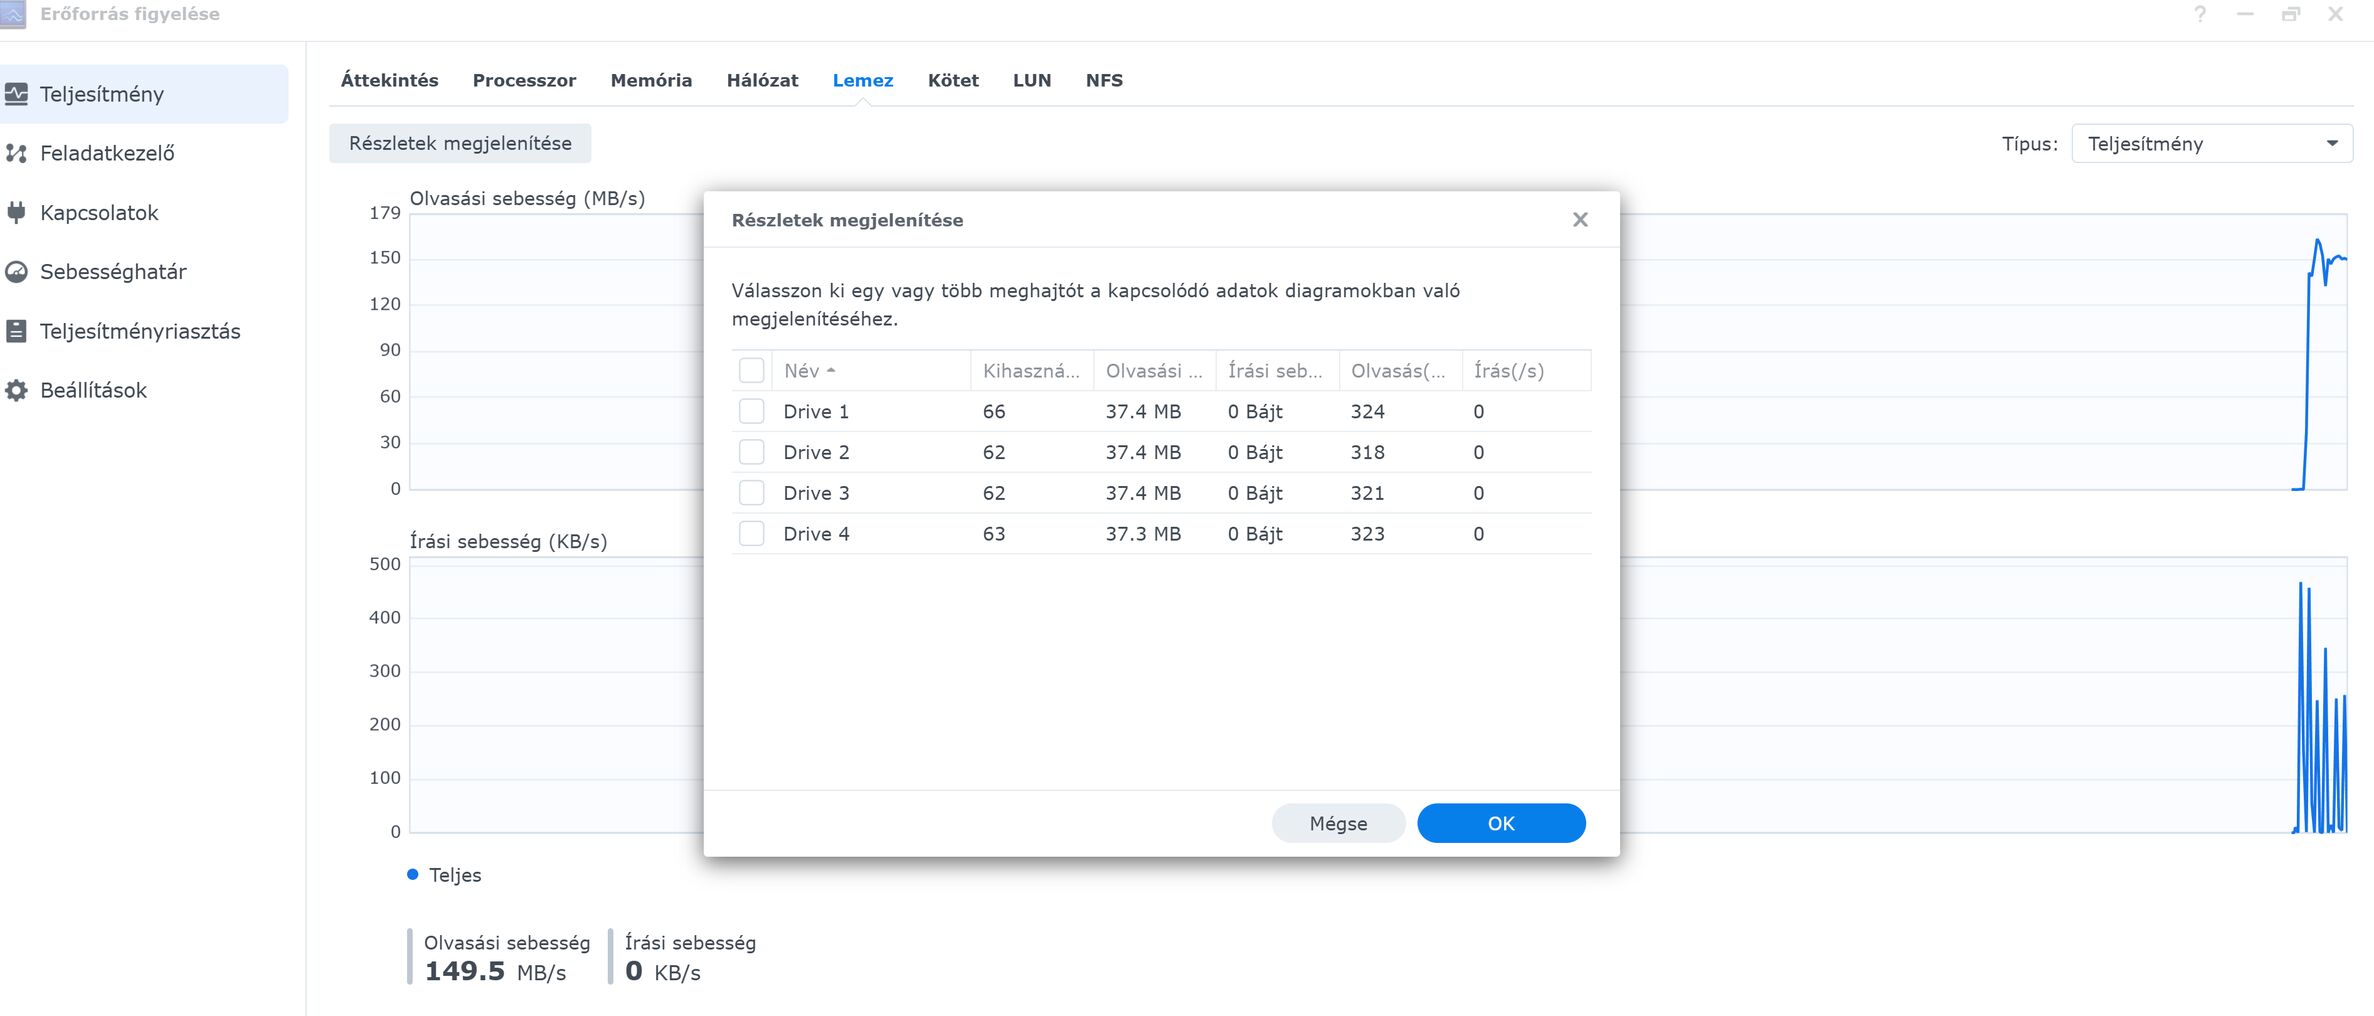Click the Olvasási sebesség (MB/s) chart title
Viewport: 2374px width, 1016px height.
[x=527, y=198]
